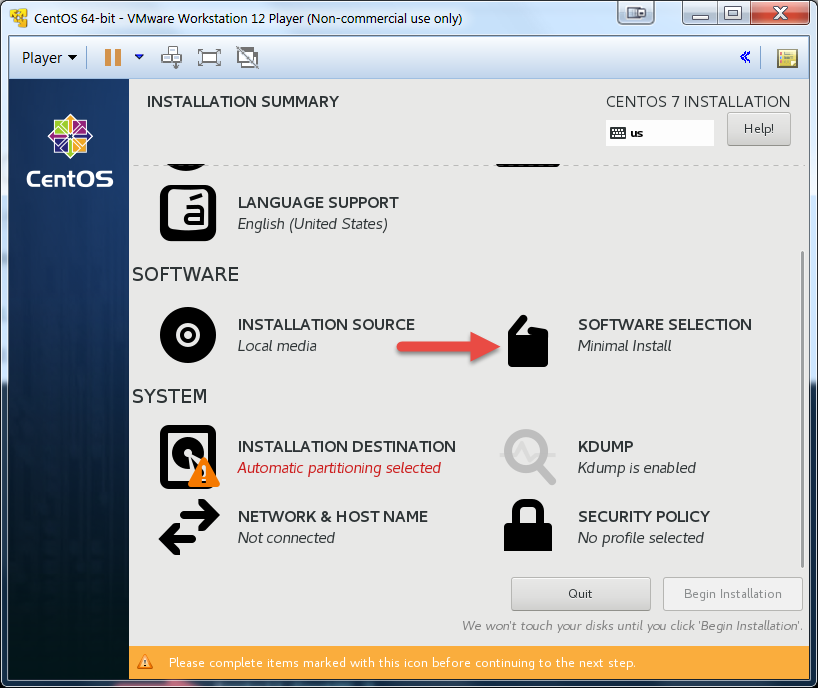Click Kdump is enabled text
Screen dimensions: 818x688
click(636, 468)
